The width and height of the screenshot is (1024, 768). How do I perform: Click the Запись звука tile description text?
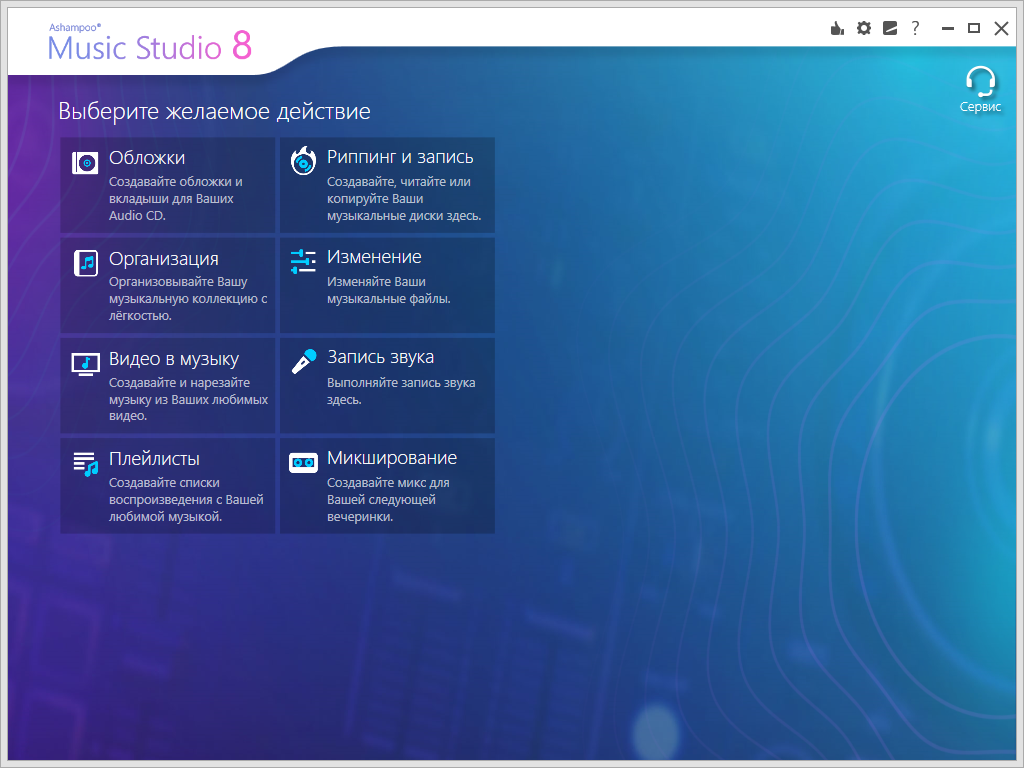point(400,391)
